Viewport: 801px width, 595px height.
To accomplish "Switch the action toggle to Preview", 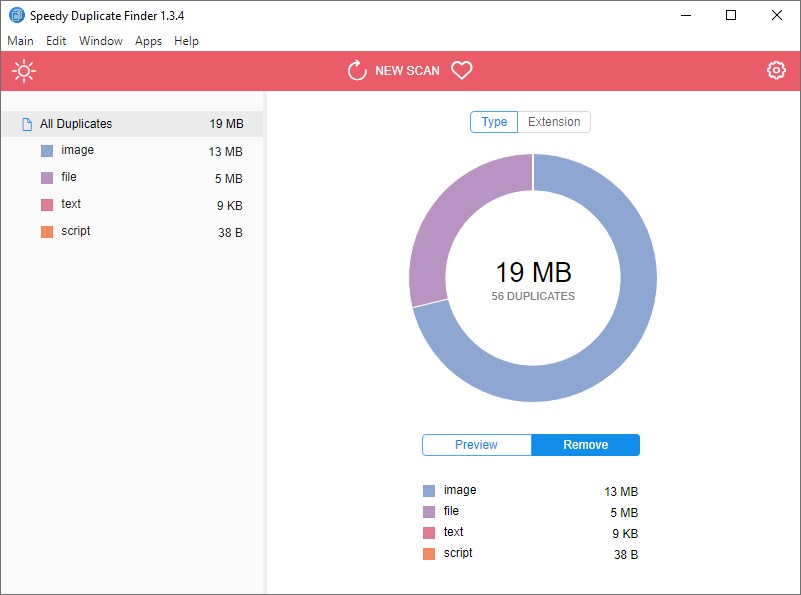I will [x=476, y=444].
